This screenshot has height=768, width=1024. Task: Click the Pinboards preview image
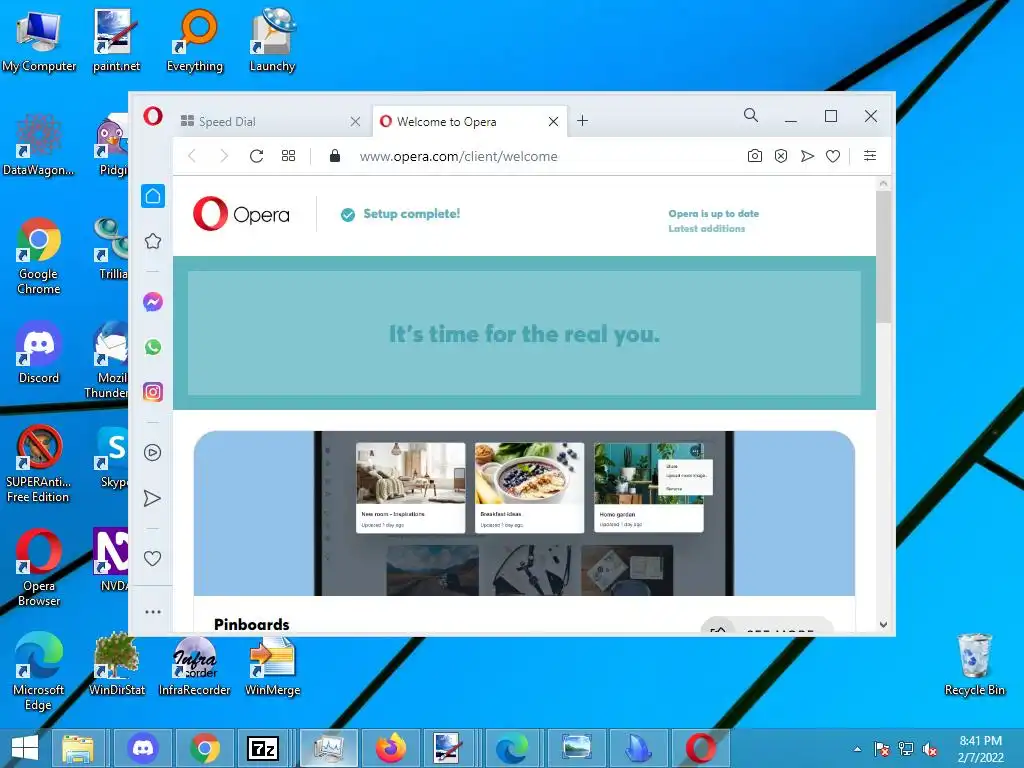pyautogui.click(x=524, y=513)
